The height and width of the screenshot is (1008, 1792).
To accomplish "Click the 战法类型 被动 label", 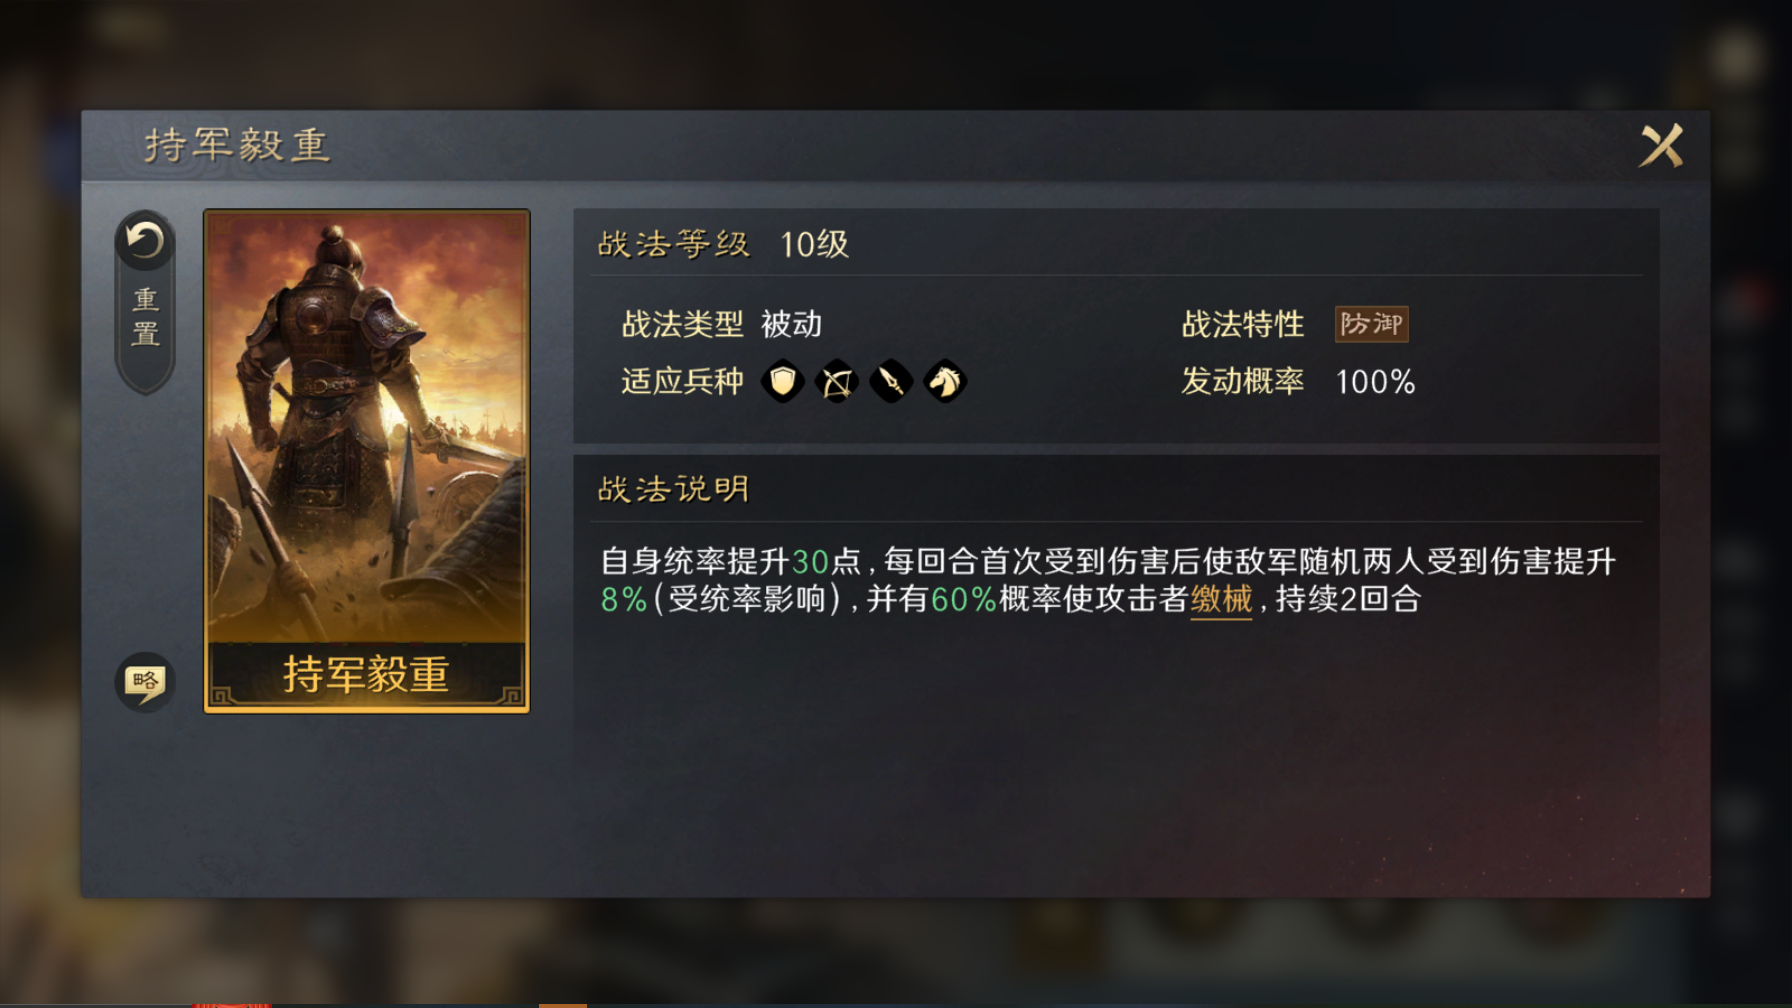I will pyautogui.click(x=722, y=324).
